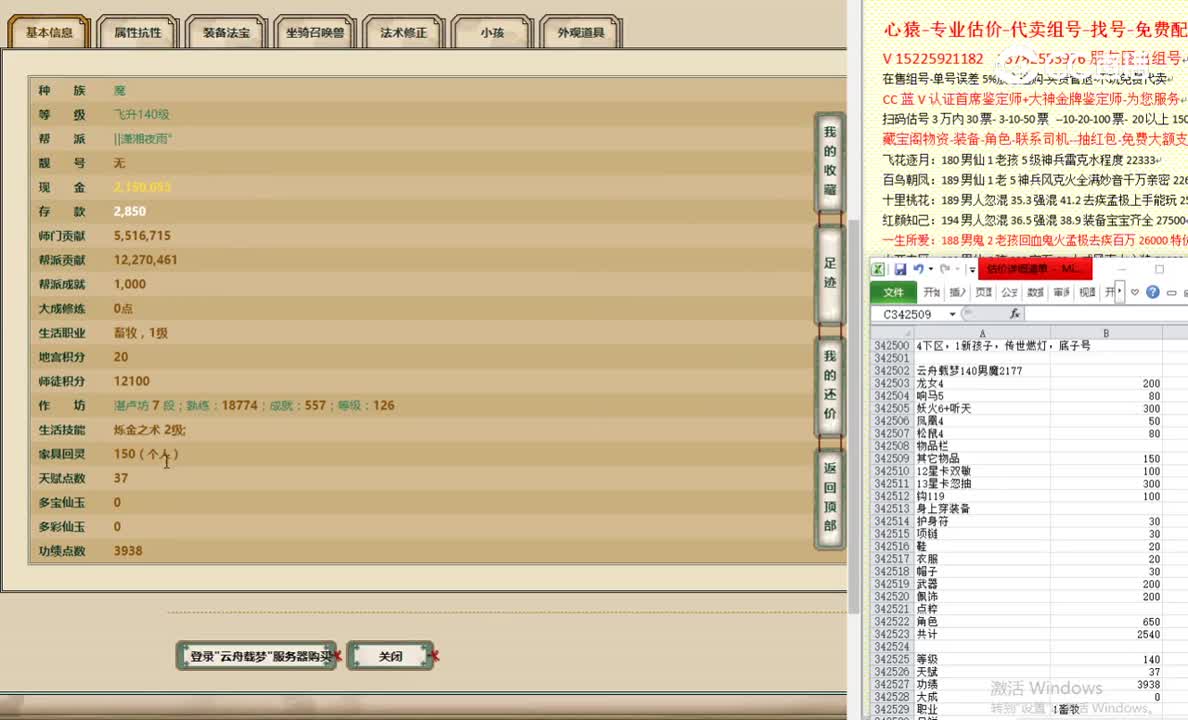Click the Insert Function fx icon
1188x720 pixels.
1015,313
